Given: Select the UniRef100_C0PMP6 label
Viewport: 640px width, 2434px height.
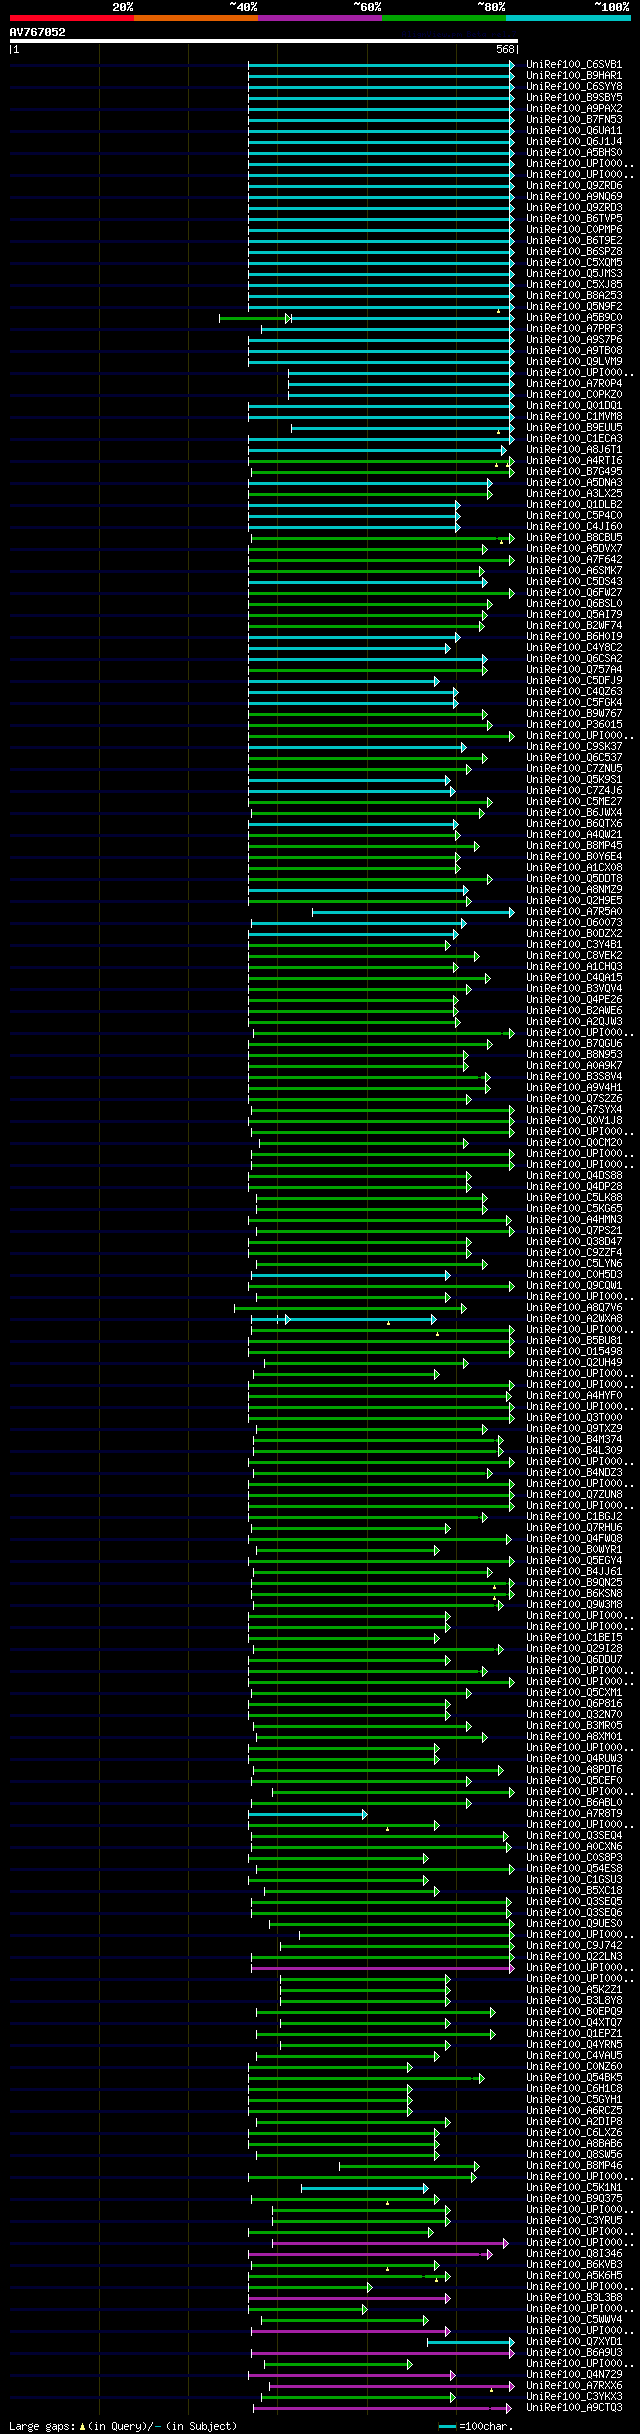Looking at the screenshot, I should [574, 229].
